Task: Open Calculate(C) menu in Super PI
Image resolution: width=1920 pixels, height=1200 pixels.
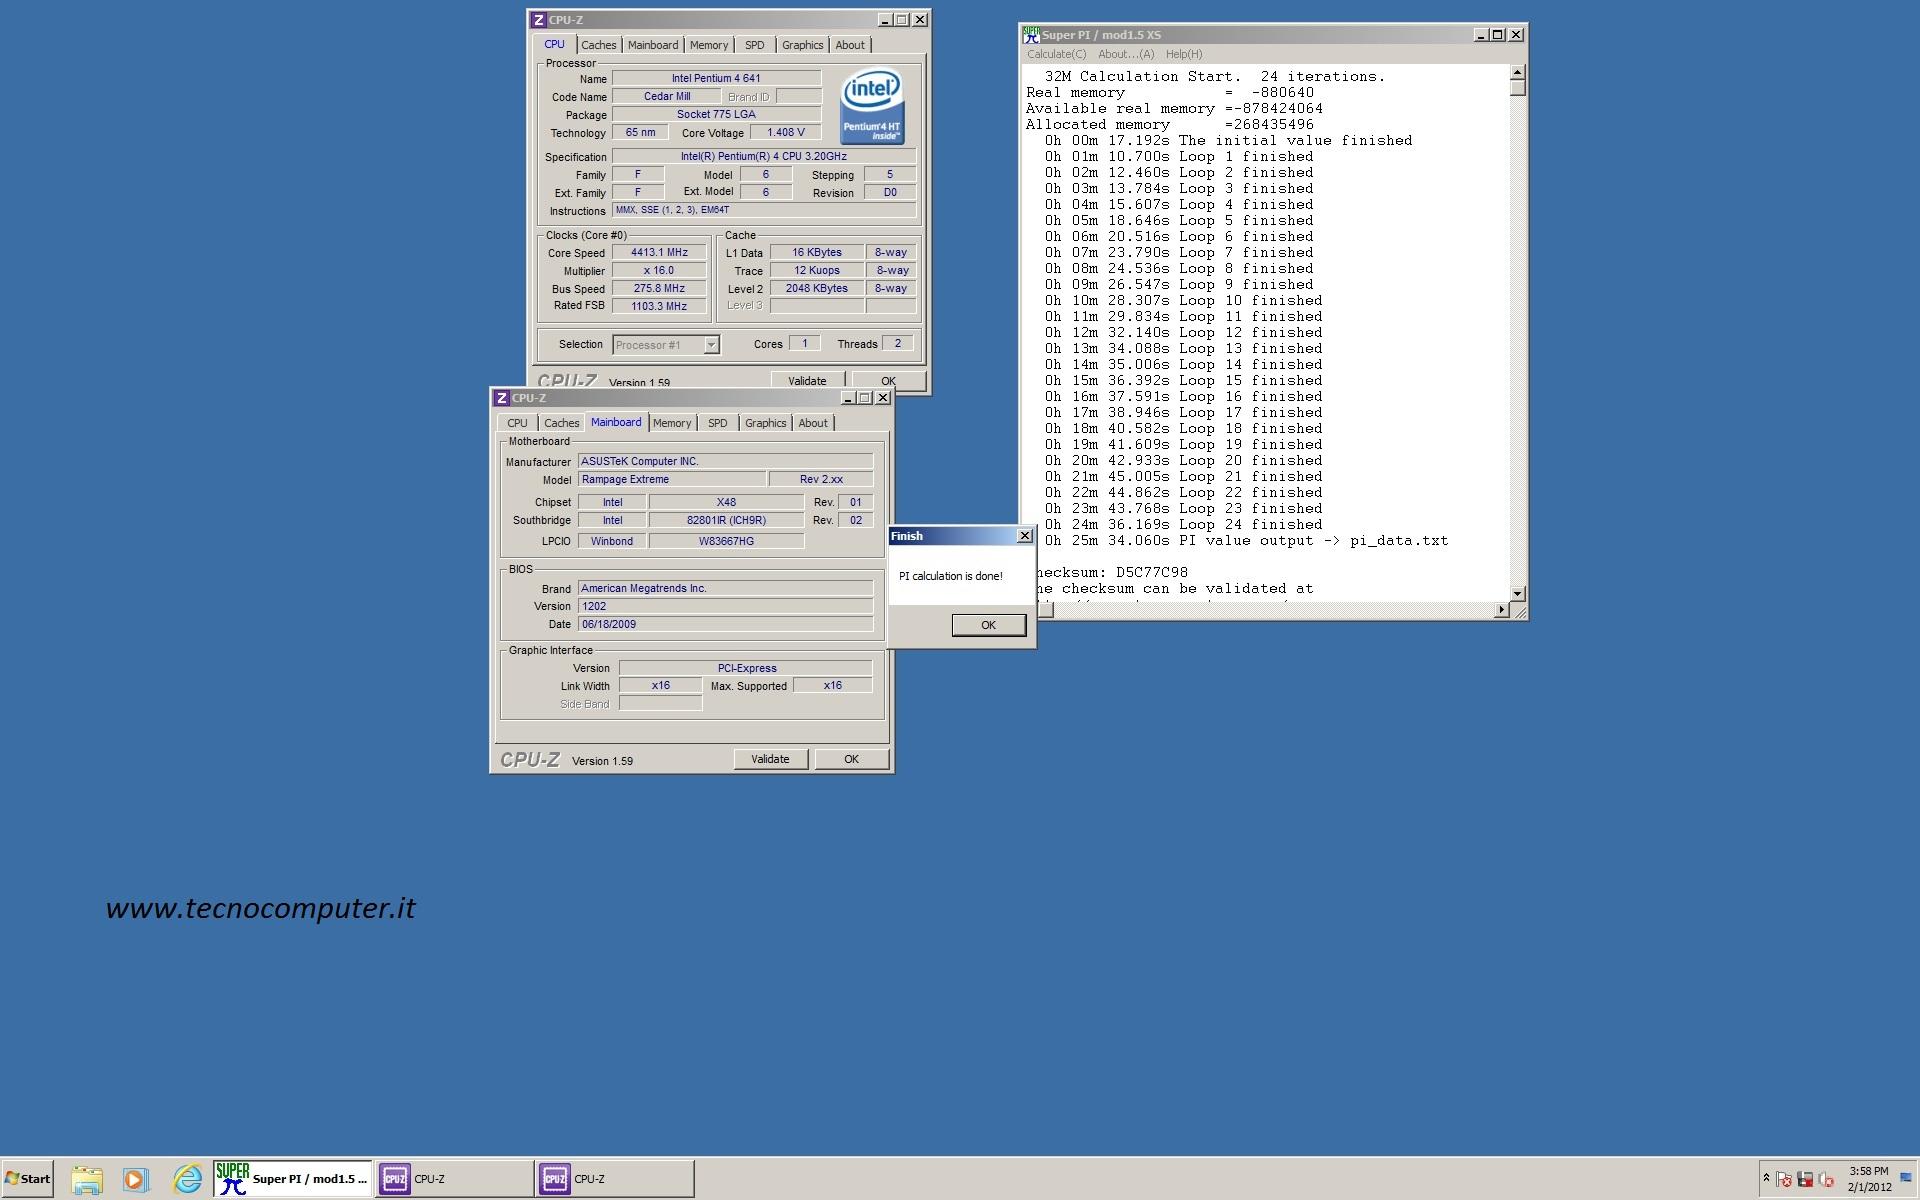Action: tap(1056, 54)
